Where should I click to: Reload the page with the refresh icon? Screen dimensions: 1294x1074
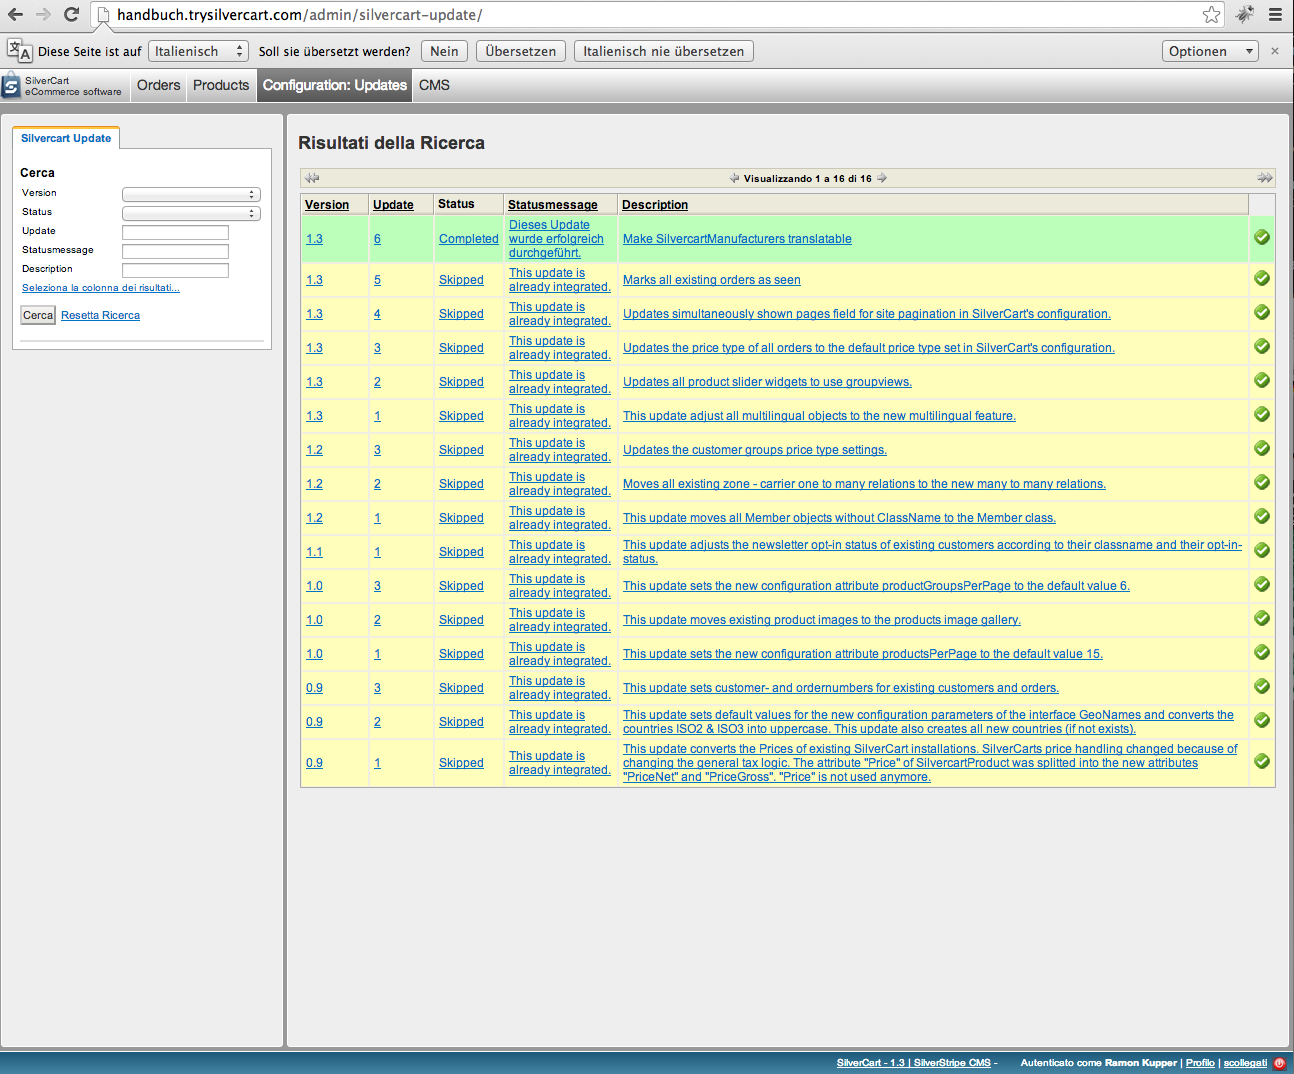pos(71,15)
